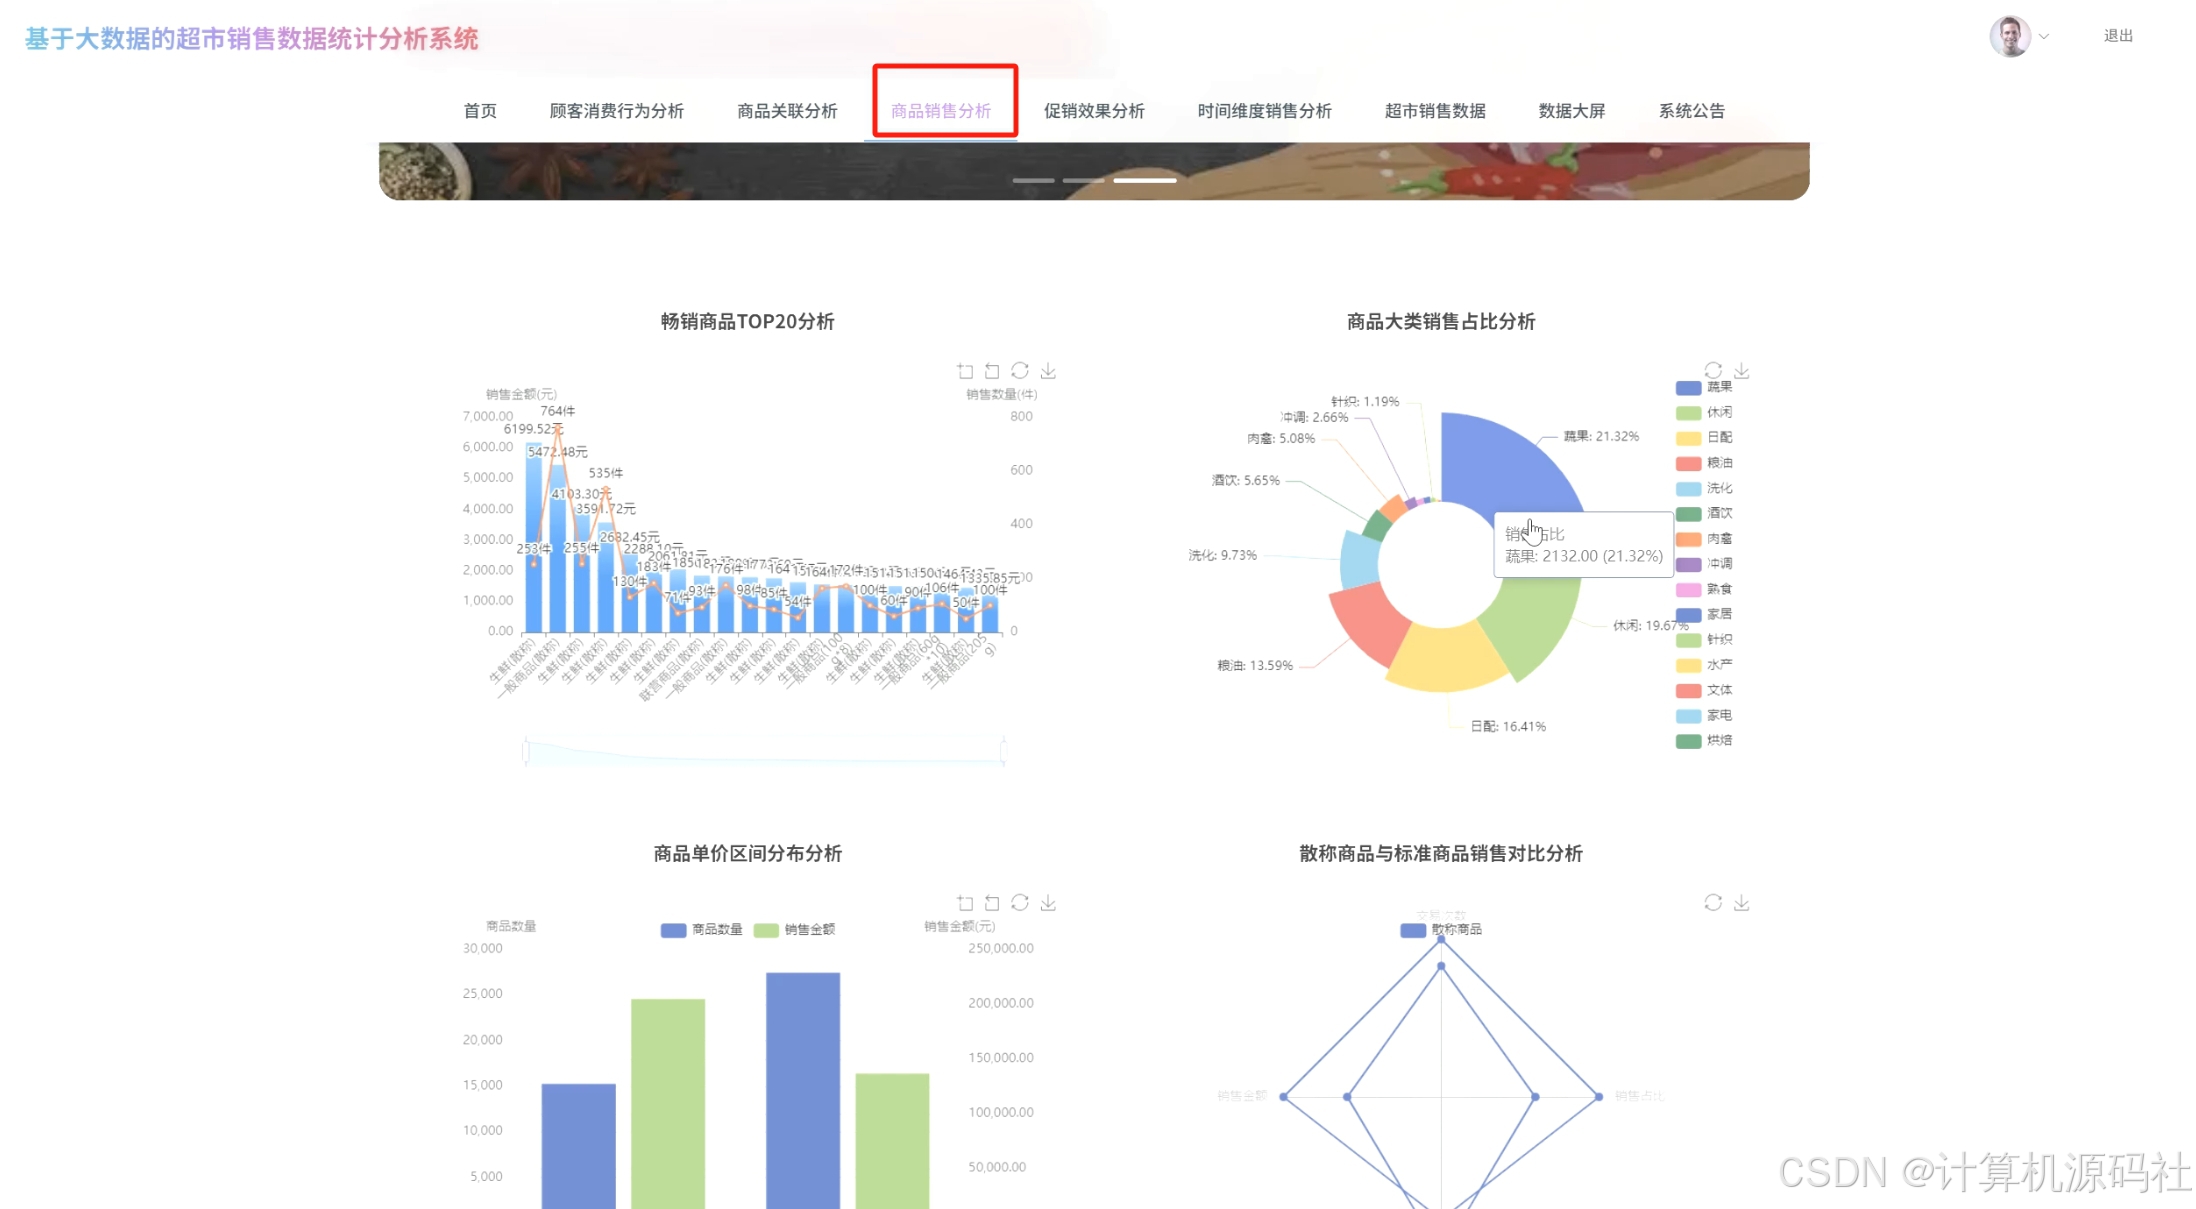Viewport: 2196px width, 1209px height.
Task: Switch to 商品关联分析 tab
Action: coord(787,111)
